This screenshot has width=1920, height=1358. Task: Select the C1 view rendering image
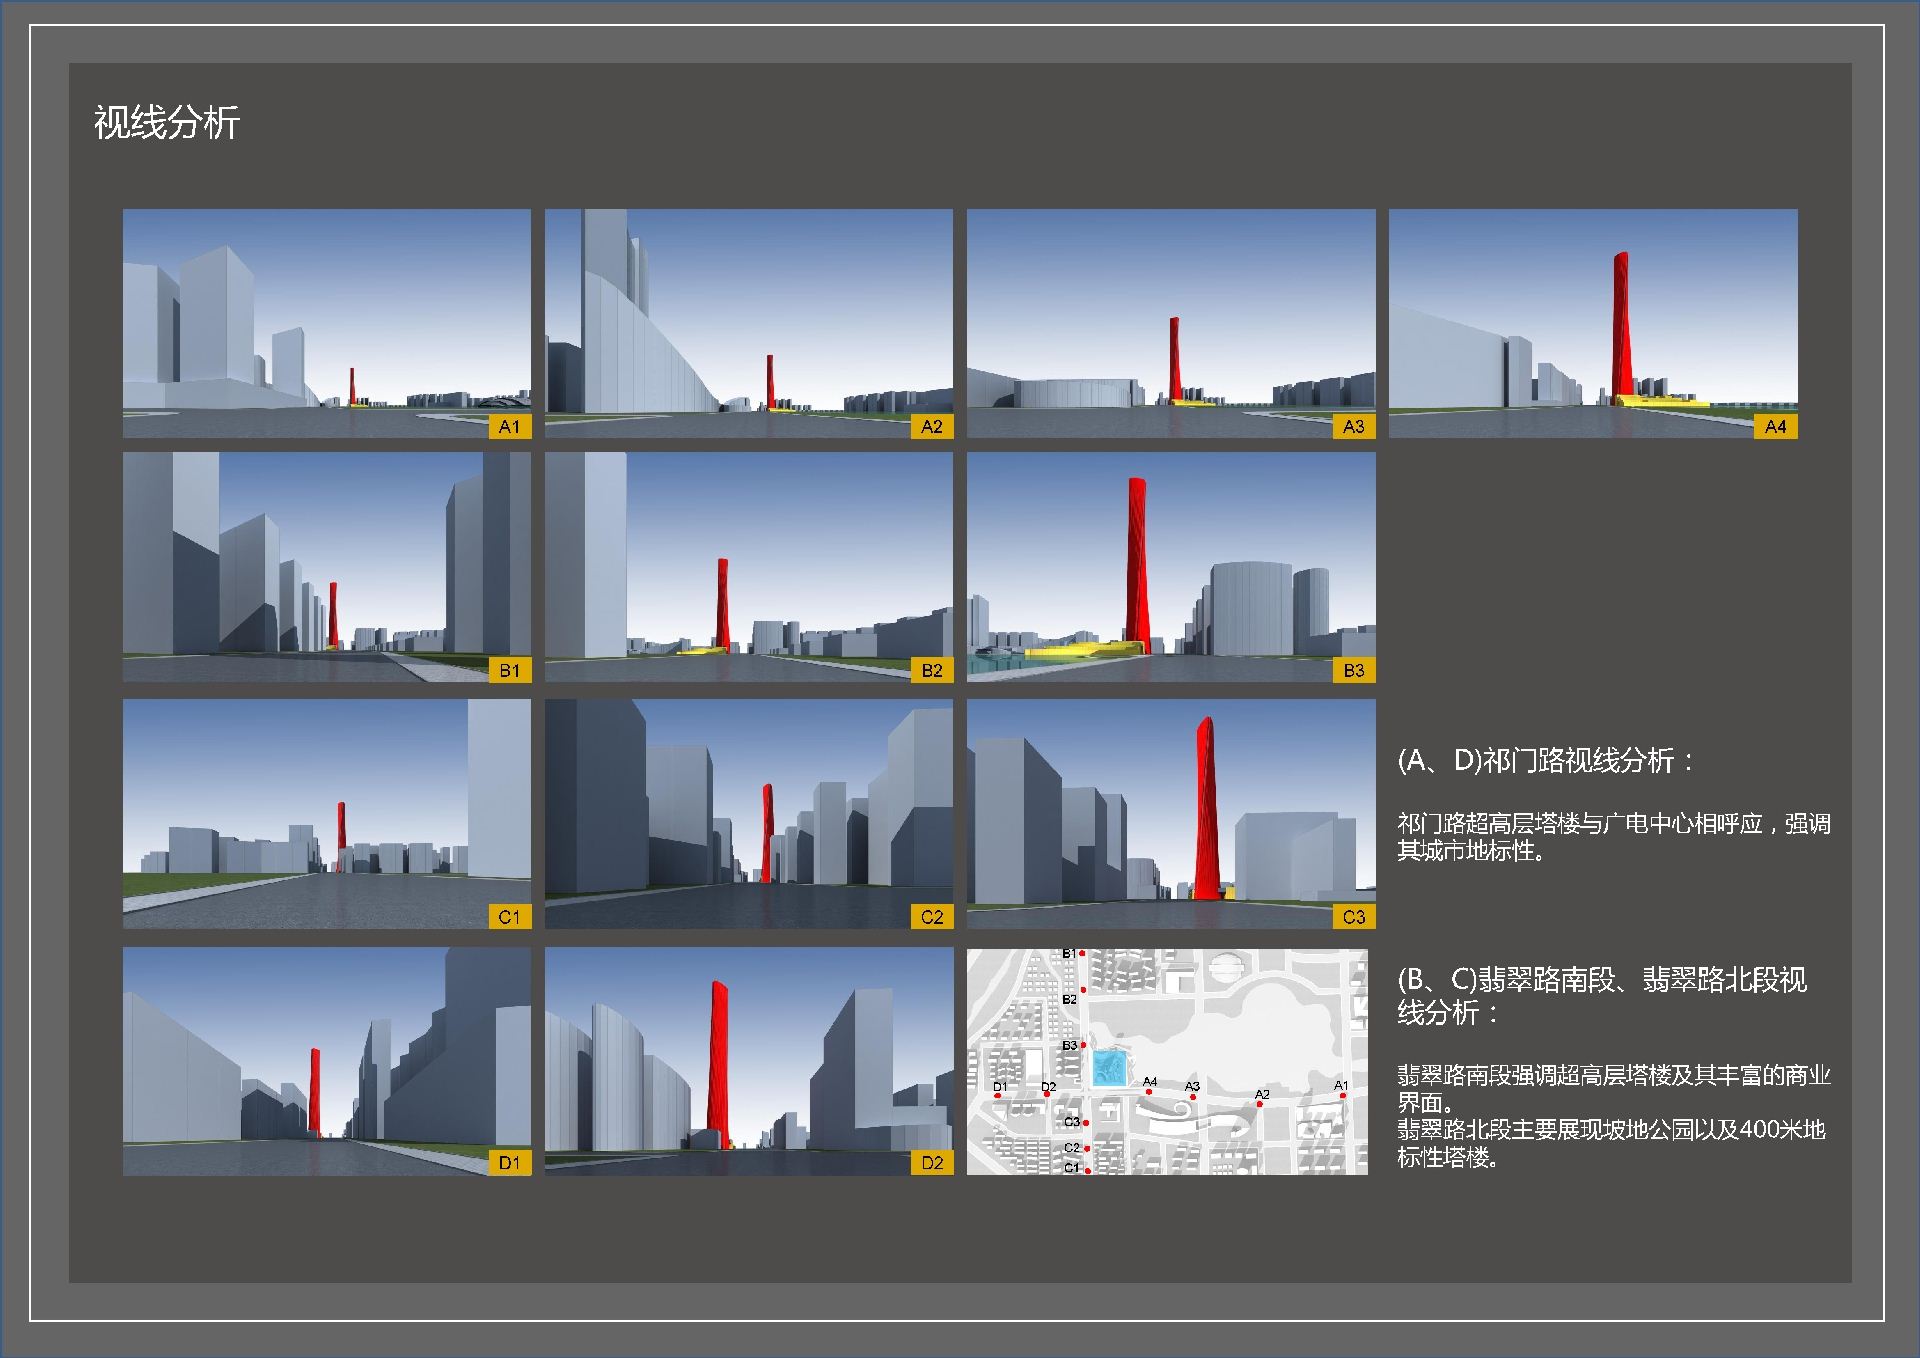[x=326, y=812]
